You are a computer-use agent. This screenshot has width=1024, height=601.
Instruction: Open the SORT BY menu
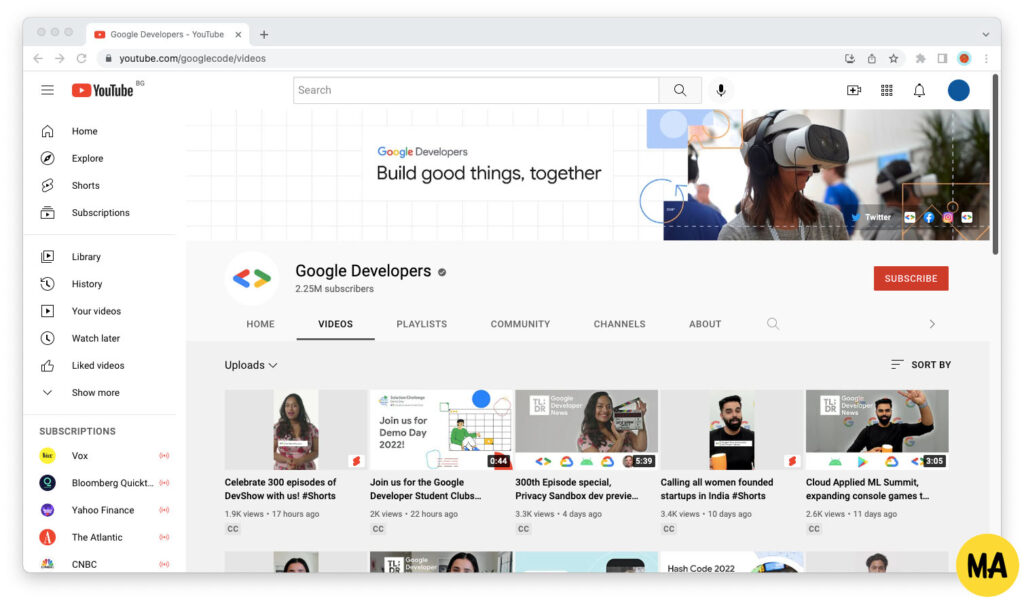click(x=921, y=365)
